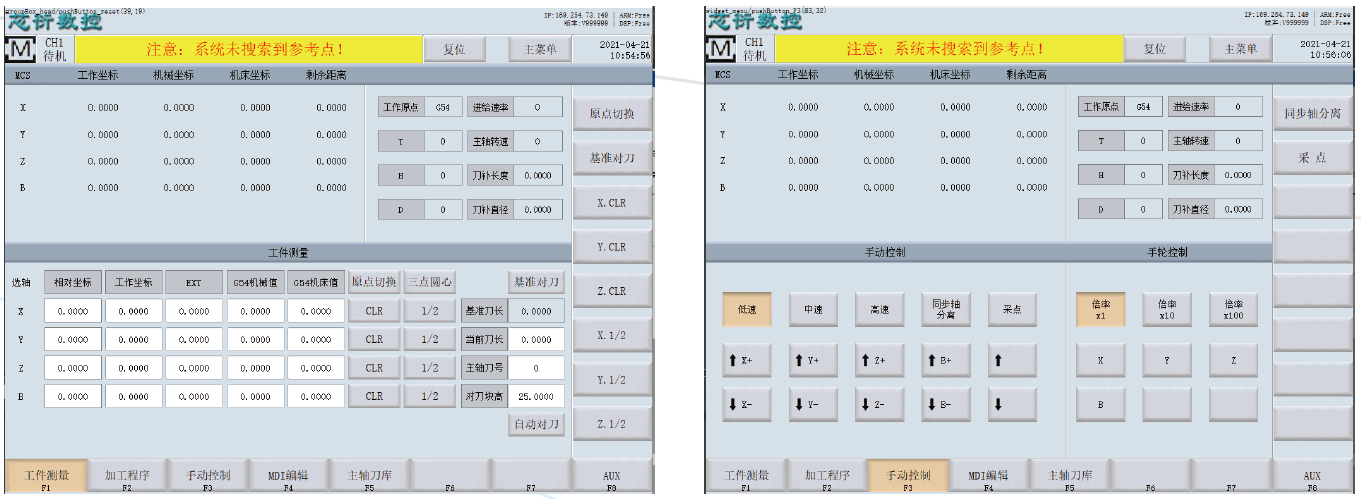This screenshot has height=499, width=1361.
Task: Move Z axis up with Z+ arrow
Action: [879, 360]
